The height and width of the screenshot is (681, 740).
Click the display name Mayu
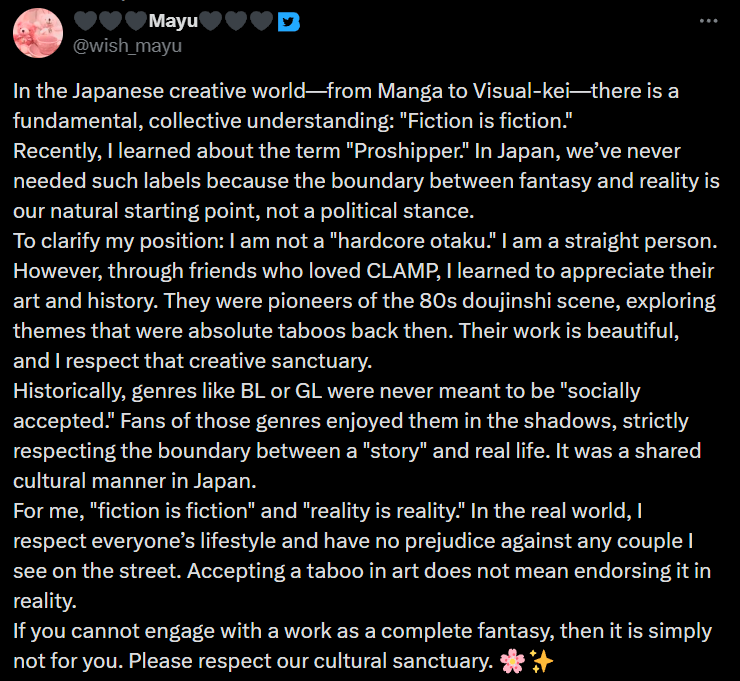coord(173,22)
